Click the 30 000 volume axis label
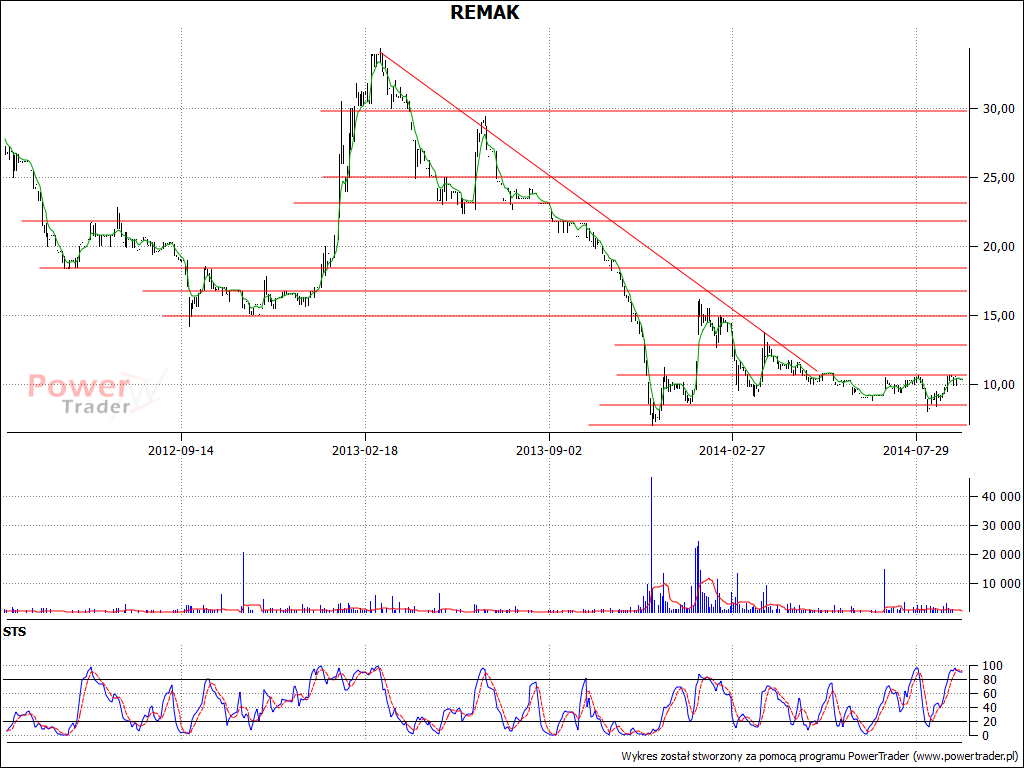Image resolution: width=1024 pixels, height=768 pixels. tap(1001, 526)
